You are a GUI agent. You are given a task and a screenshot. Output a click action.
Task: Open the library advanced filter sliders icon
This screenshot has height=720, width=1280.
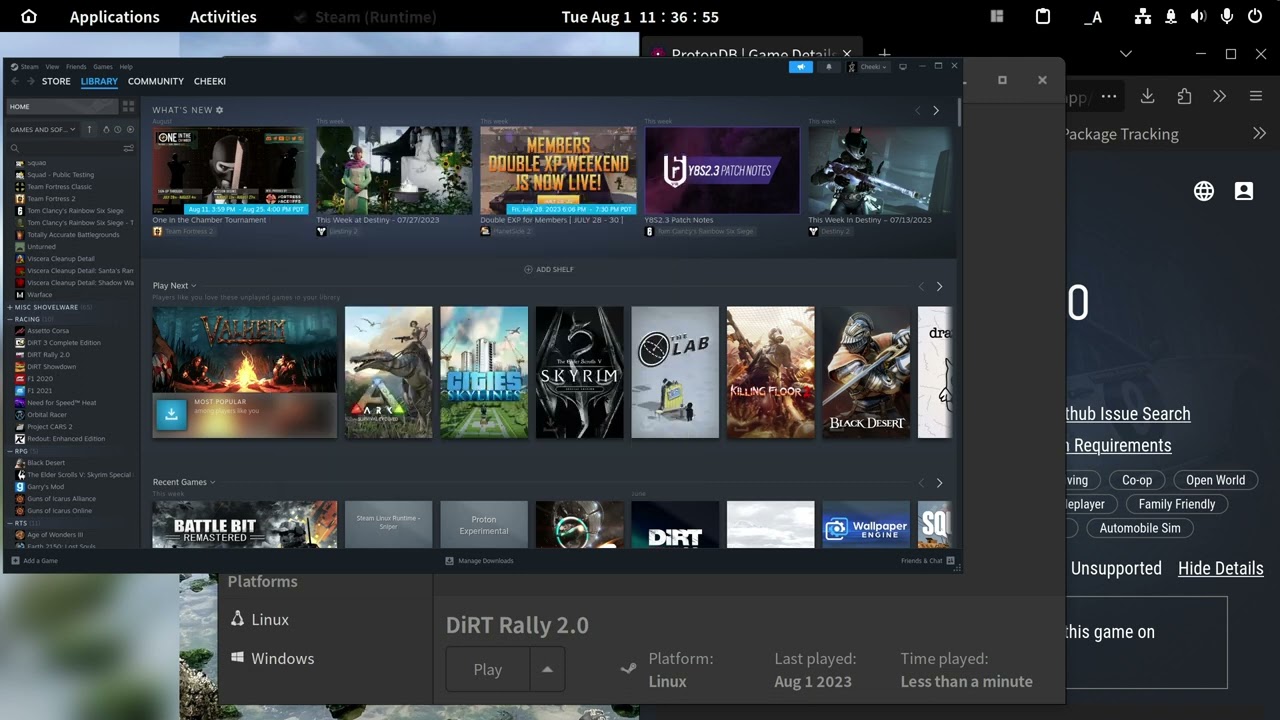pyautogui.click(x=128, y=148)
